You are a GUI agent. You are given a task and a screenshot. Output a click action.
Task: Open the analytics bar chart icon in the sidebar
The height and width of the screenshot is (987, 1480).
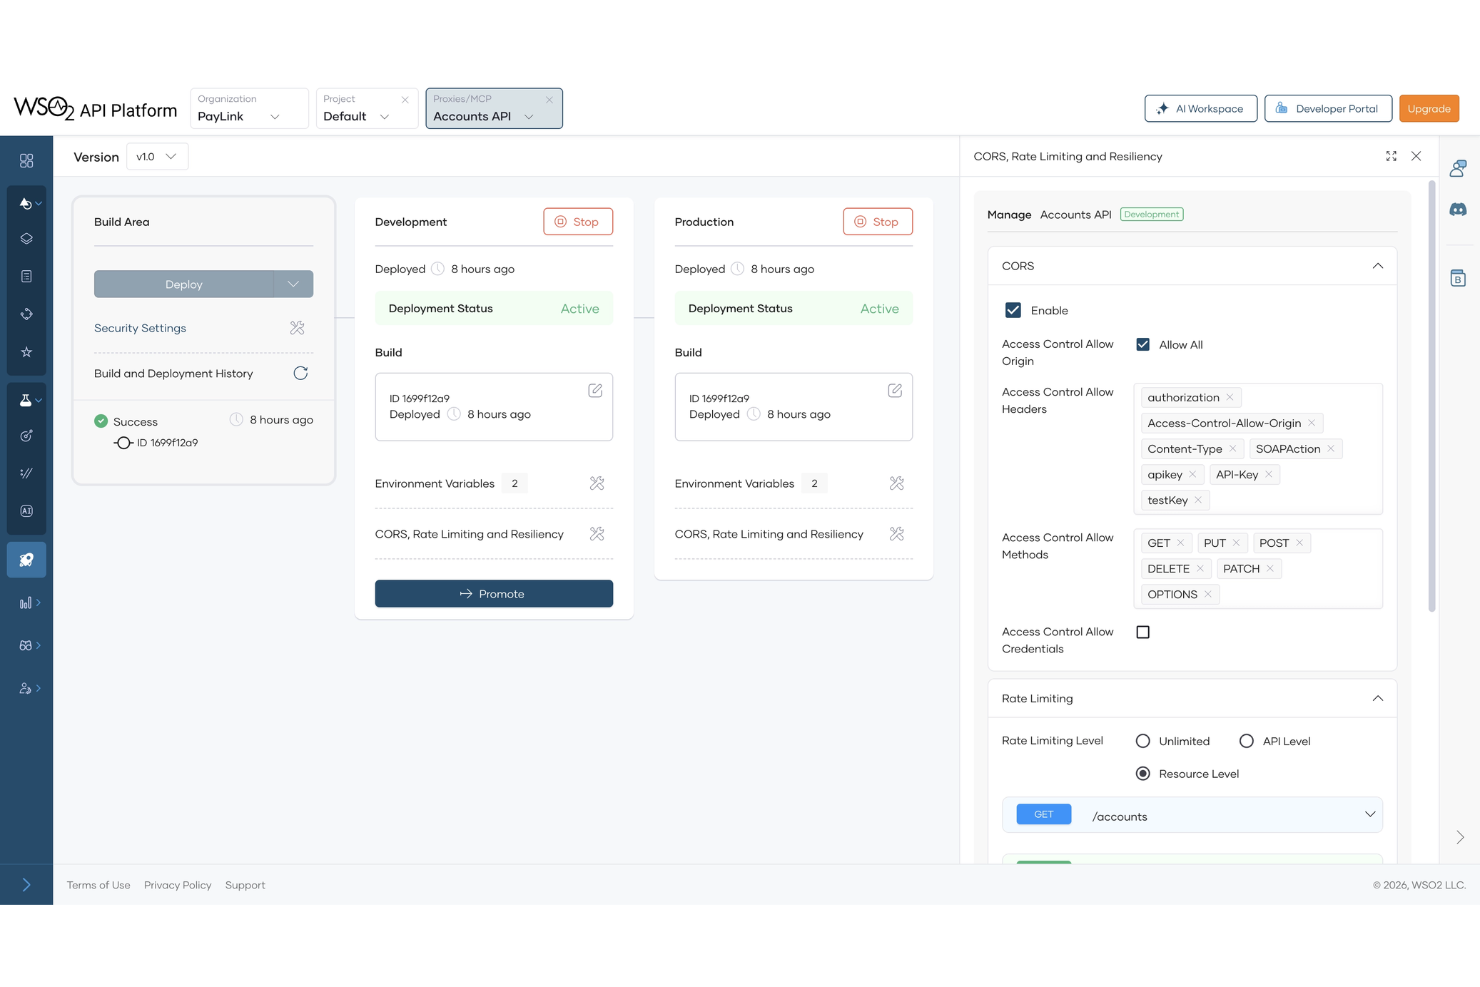(x=26, y=603)
